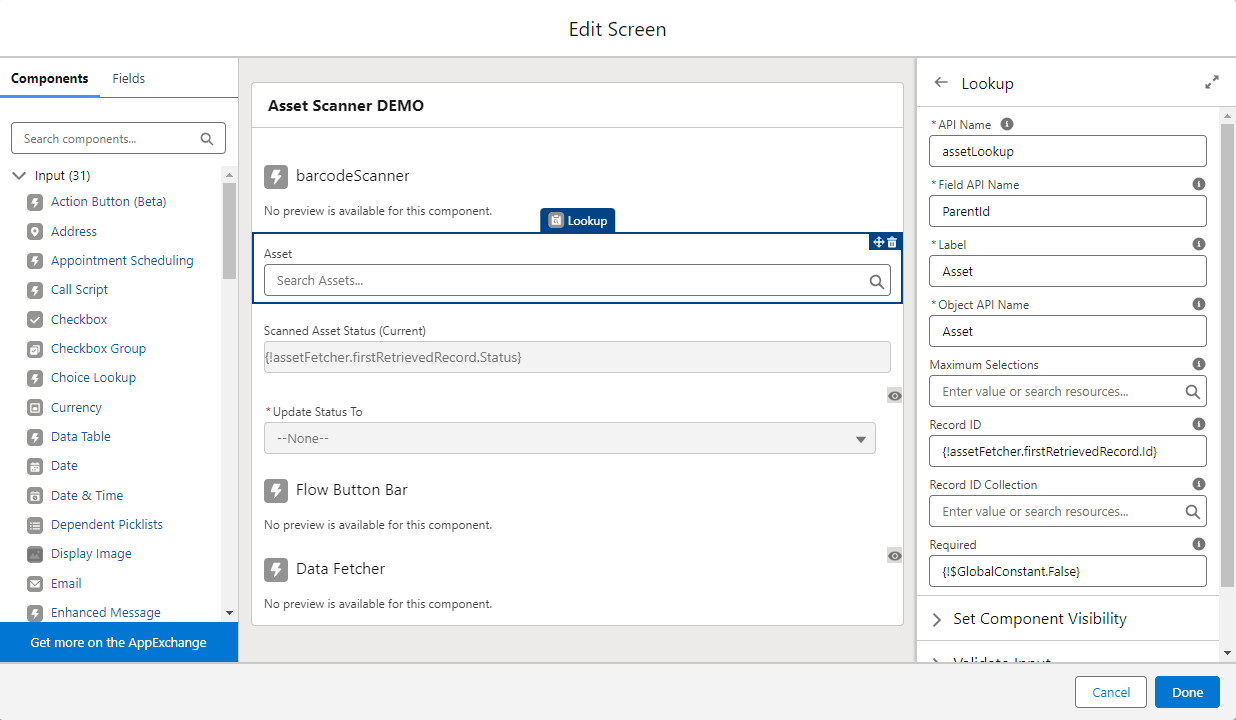Screen dimensions: 1236x720
Task: Click the Call Script lightning icon
Action: pos(34,290)
